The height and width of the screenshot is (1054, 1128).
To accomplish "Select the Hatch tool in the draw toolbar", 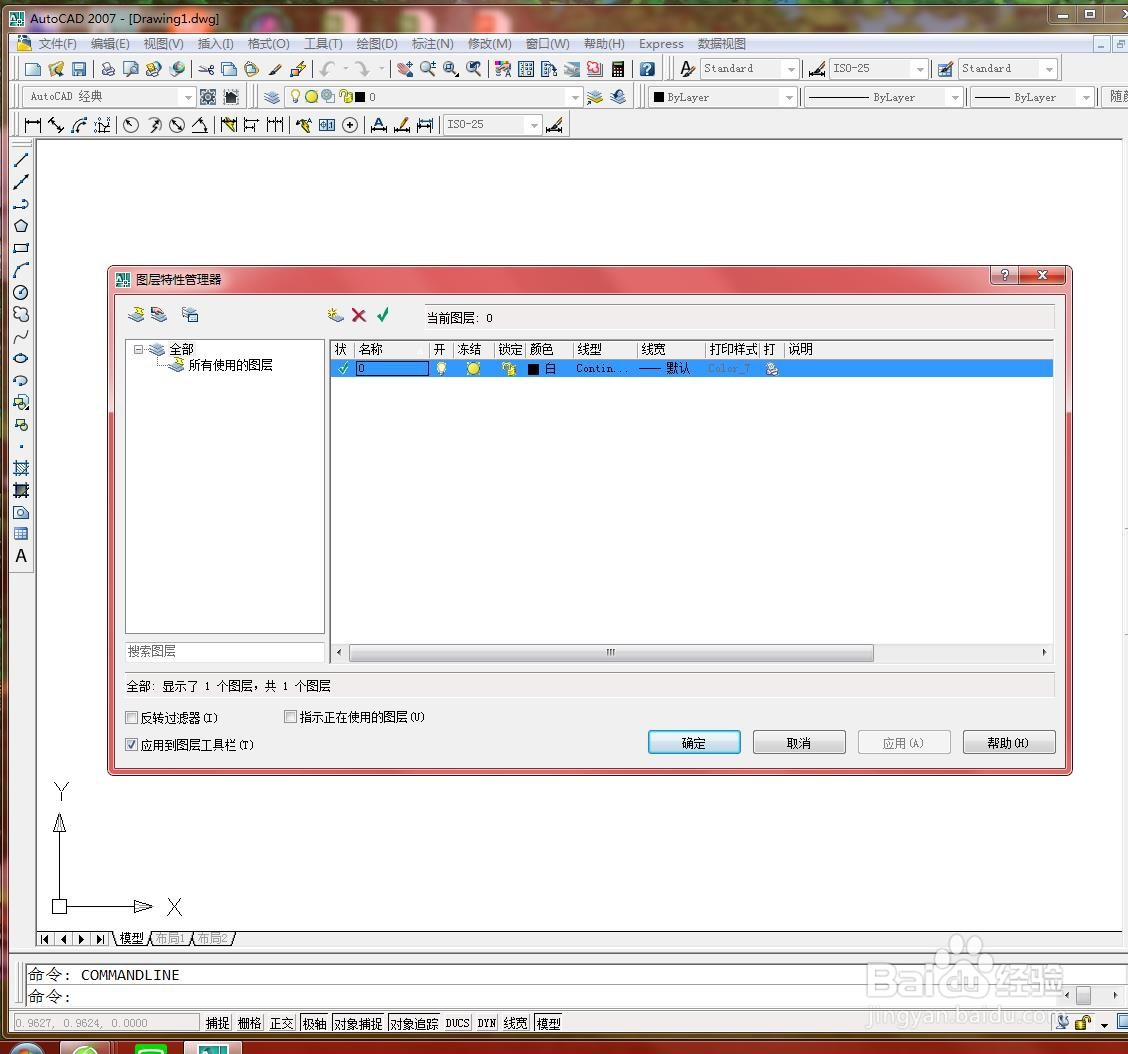I will [21, 468].
